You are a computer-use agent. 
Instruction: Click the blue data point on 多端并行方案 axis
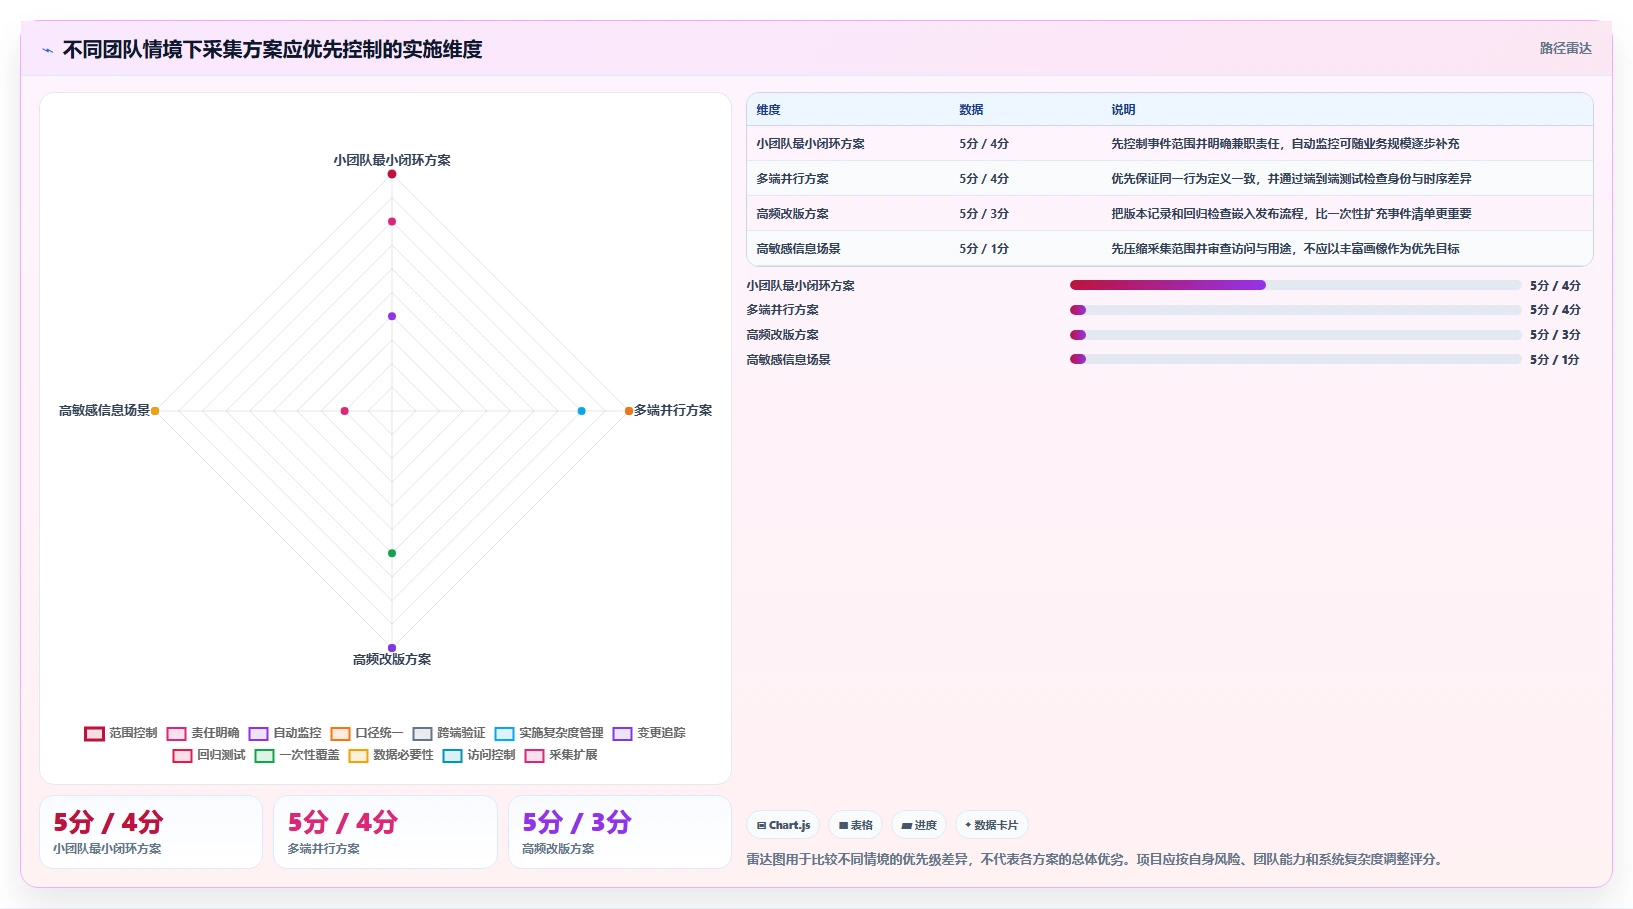click(x=581, y=411)
